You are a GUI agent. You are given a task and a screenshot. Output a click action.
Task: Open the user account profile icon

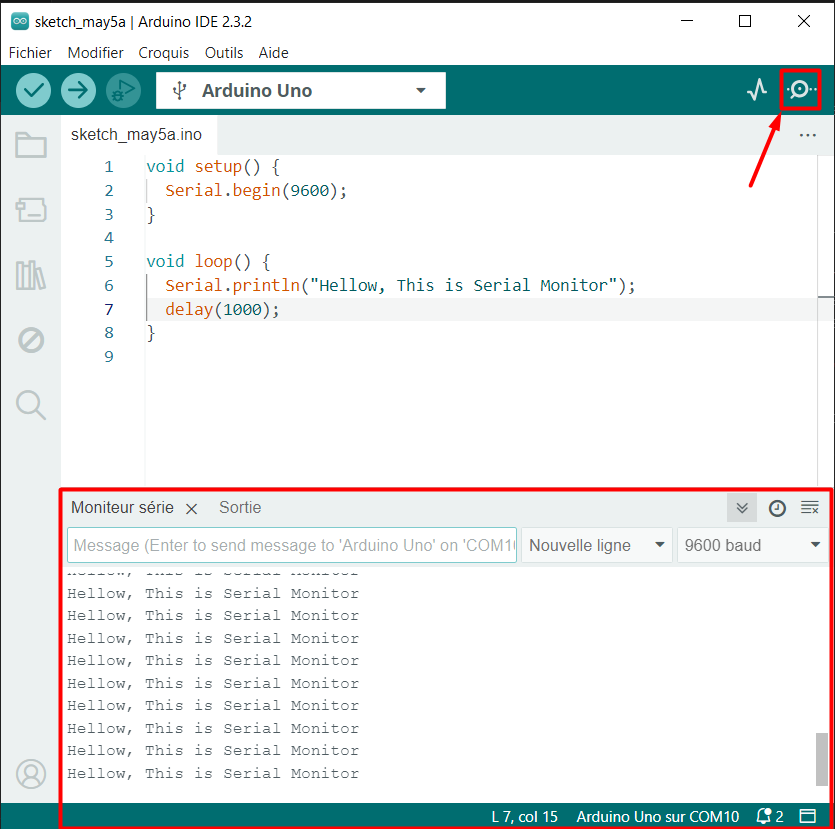click(31, 774)
